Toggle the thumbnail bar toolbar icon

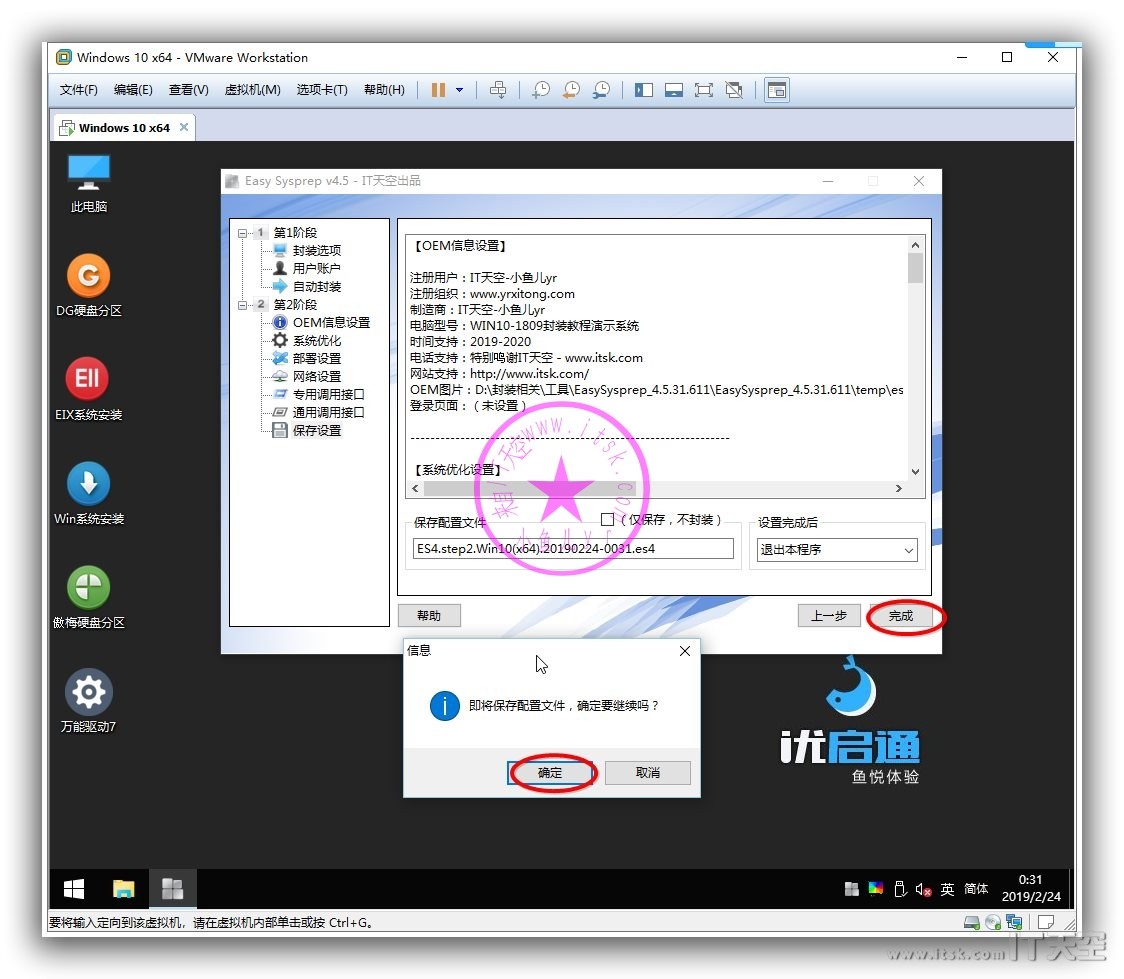coord(674,90)
